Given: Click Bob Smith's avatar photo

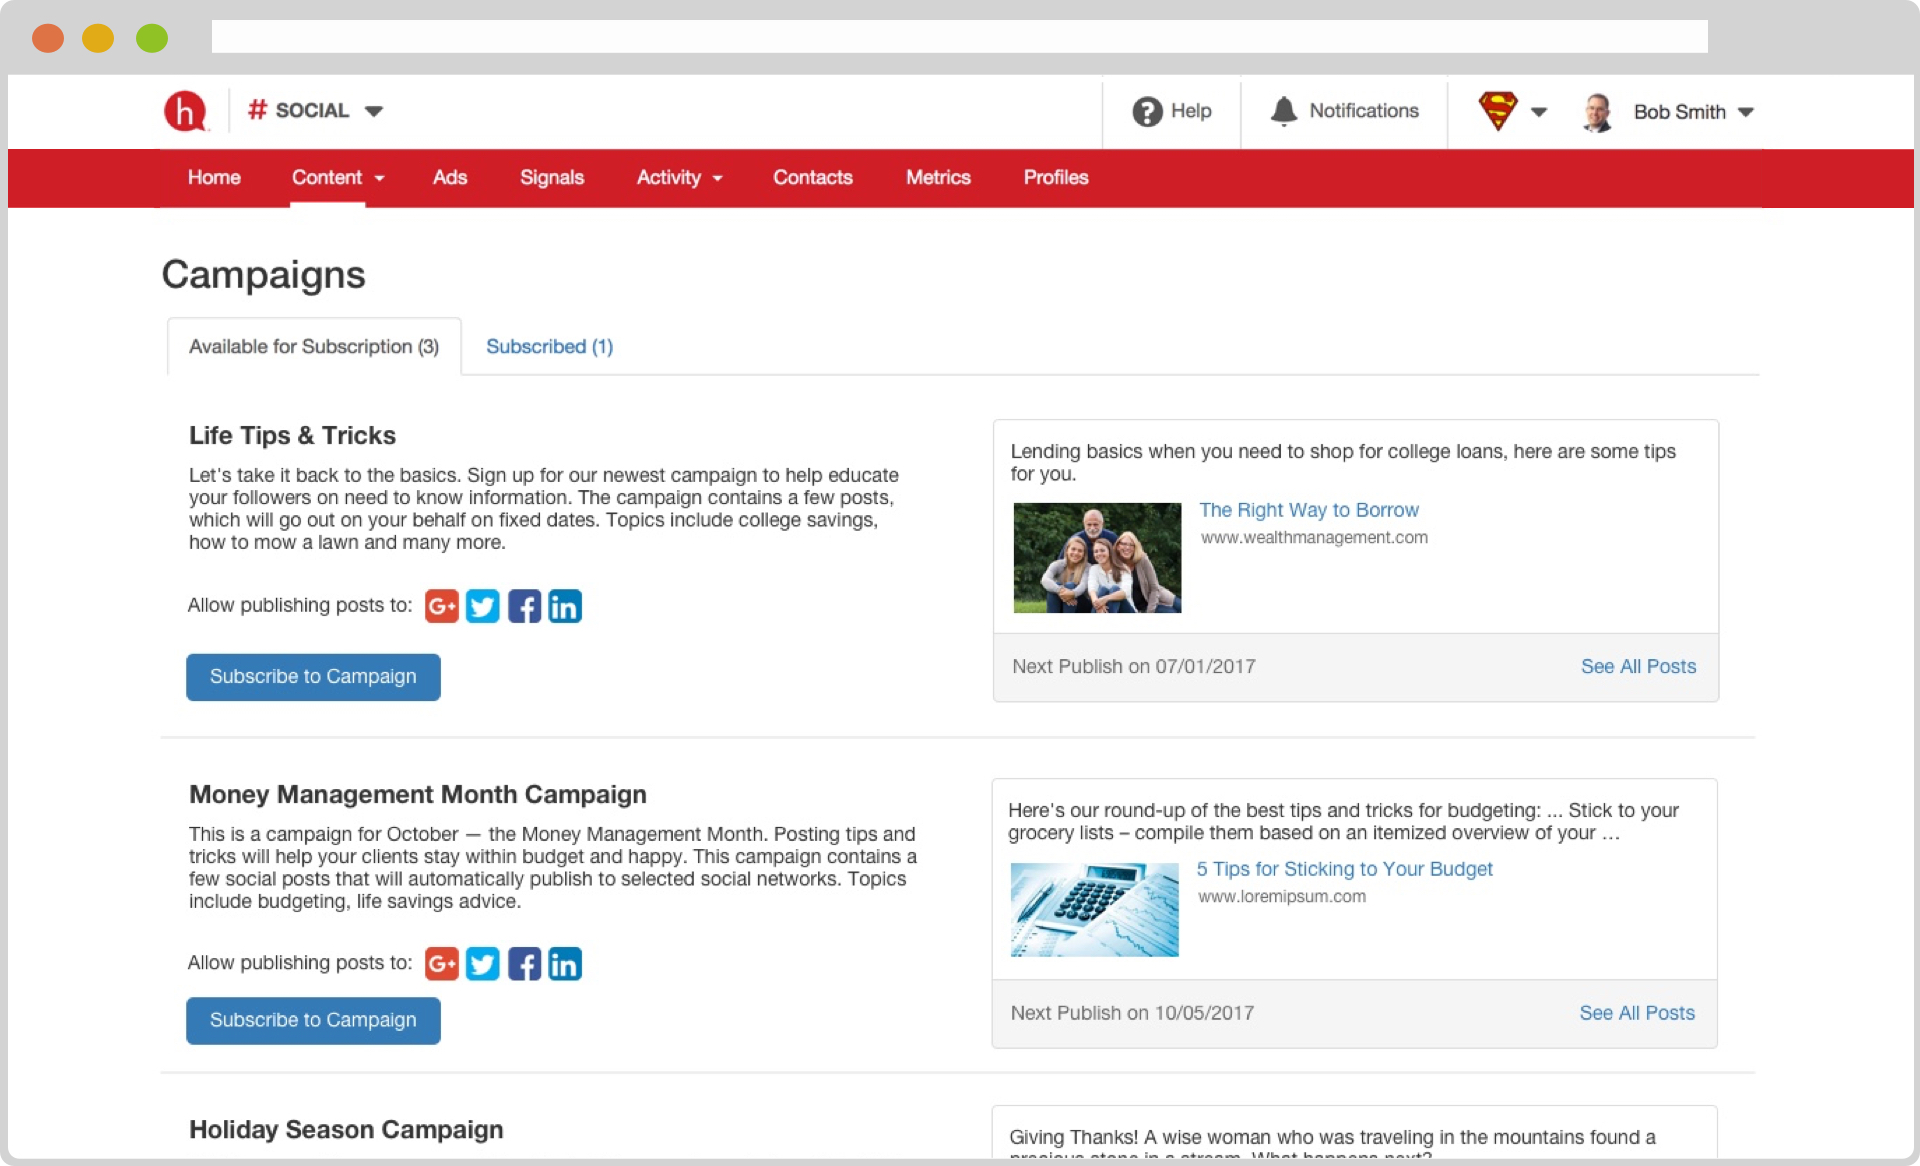Looking at the screenshot, I should point(1598,112).
